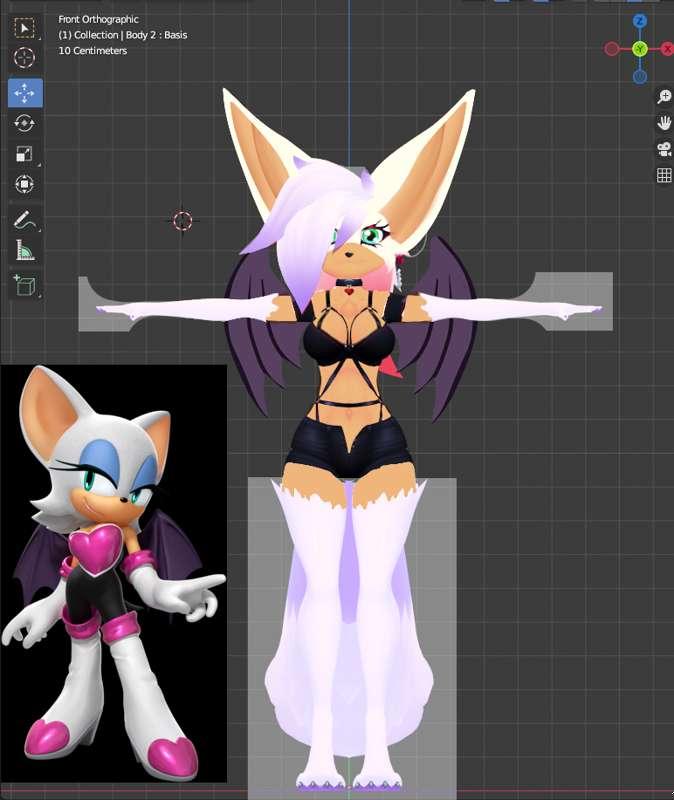Click the Rouge the Bat reference image

pos(113,573)
